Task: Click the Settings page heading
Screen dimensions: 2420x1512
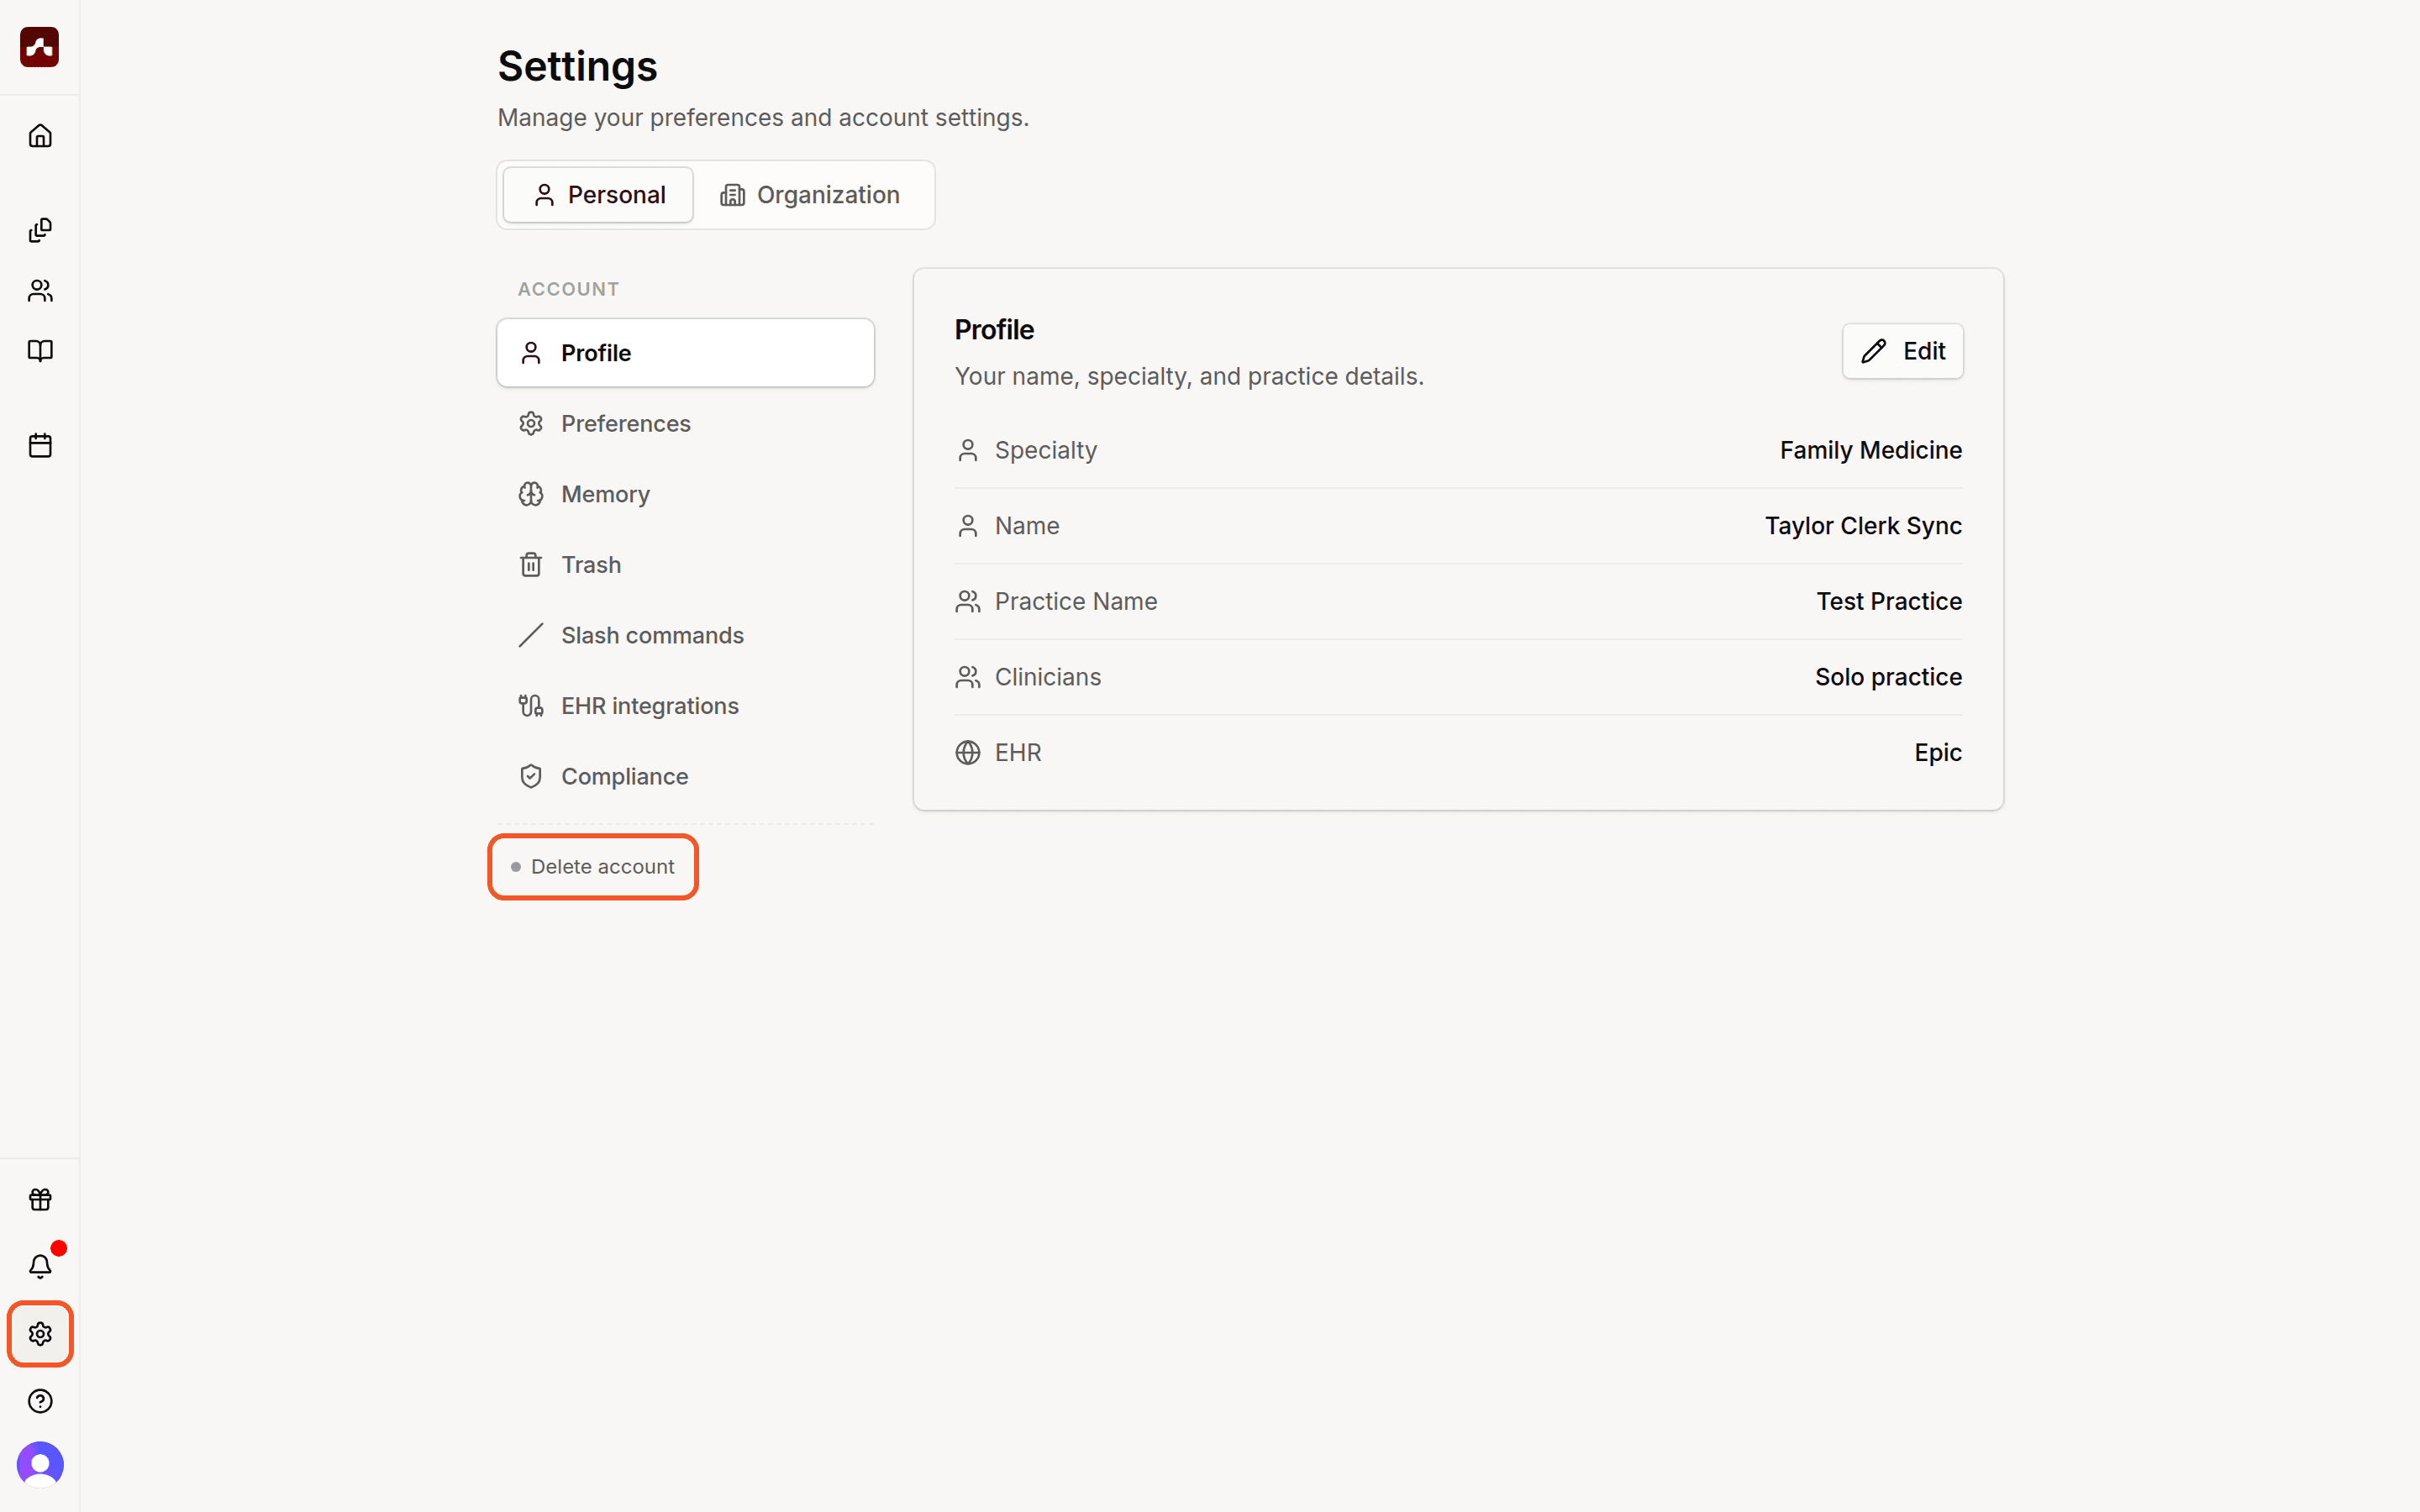Action: (x=577, y=66)
